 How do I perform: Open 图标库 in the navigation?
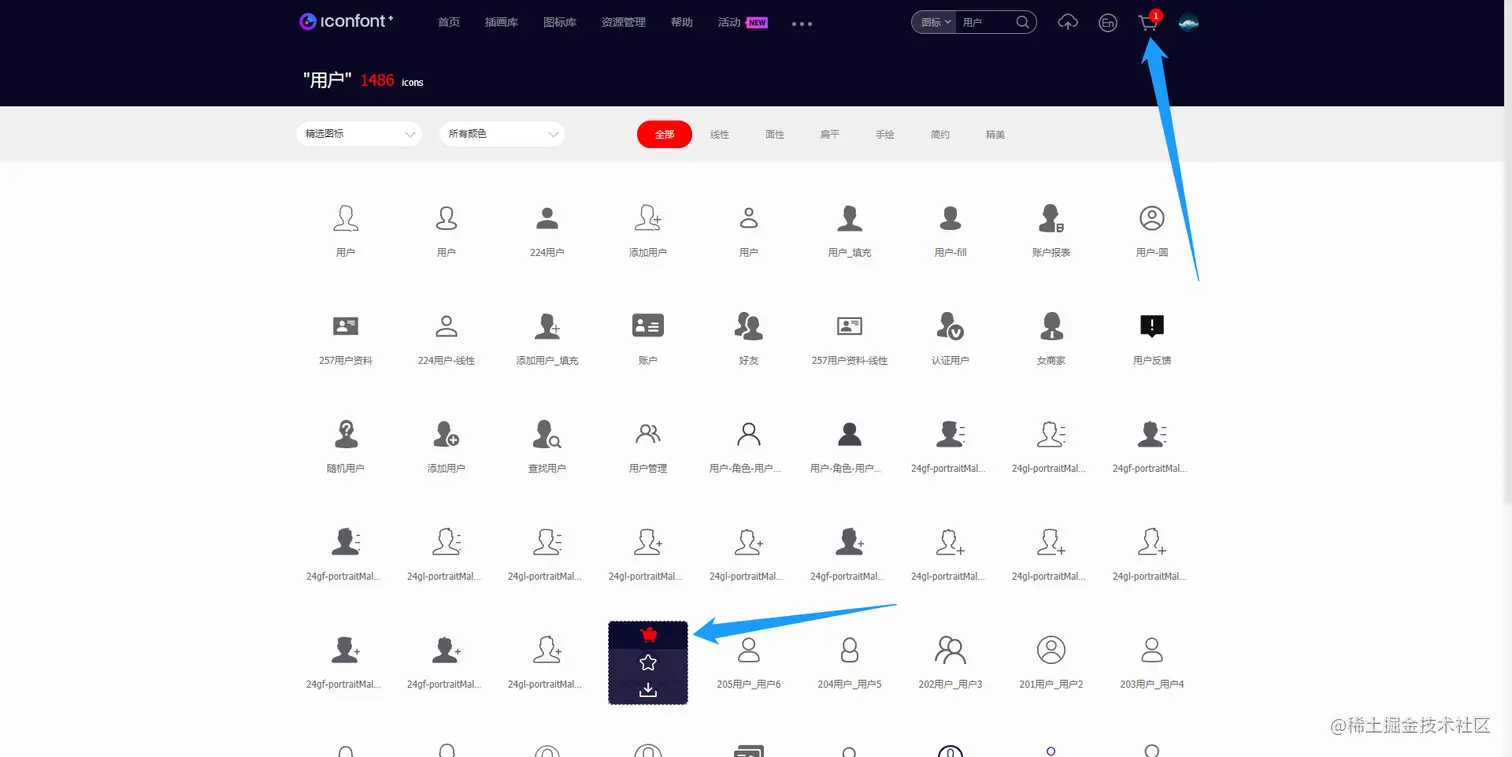560,22
